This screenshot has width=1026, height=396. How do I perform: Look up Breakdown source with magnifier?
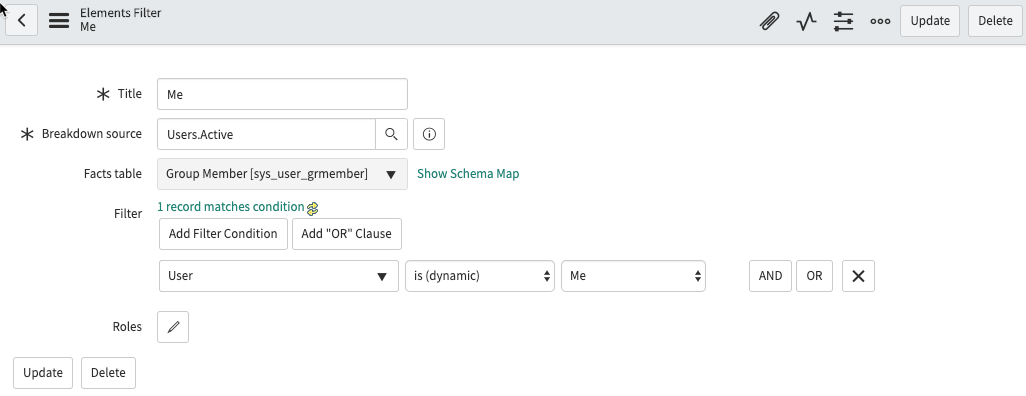[391, 134]
